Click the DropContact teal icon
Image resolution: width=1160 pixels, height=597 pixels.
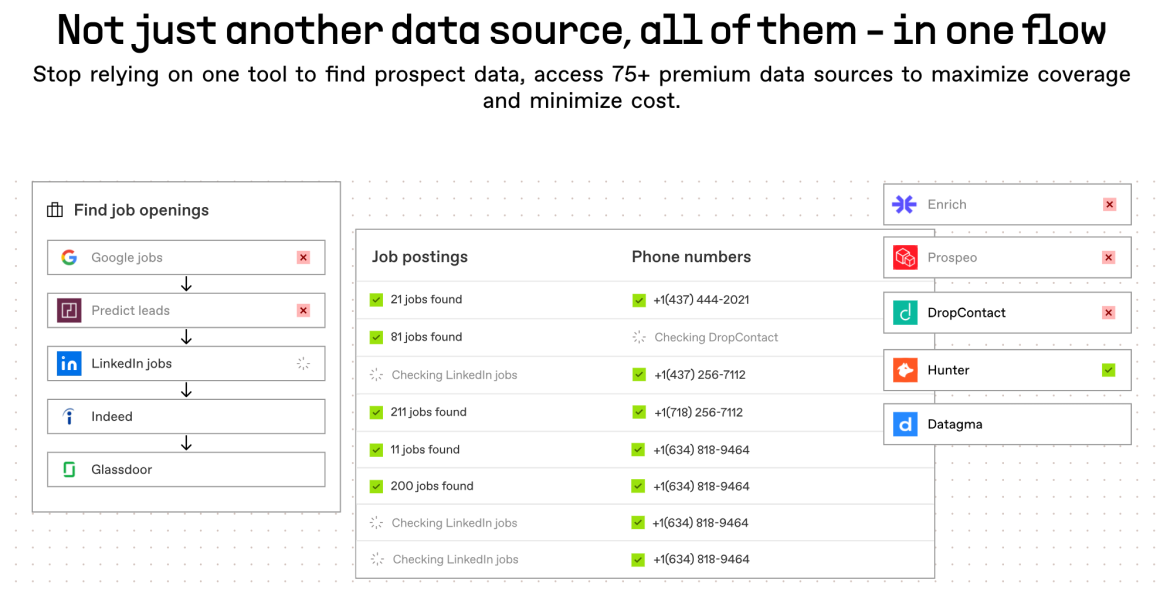pyautogui.click(x=905, y=313)
